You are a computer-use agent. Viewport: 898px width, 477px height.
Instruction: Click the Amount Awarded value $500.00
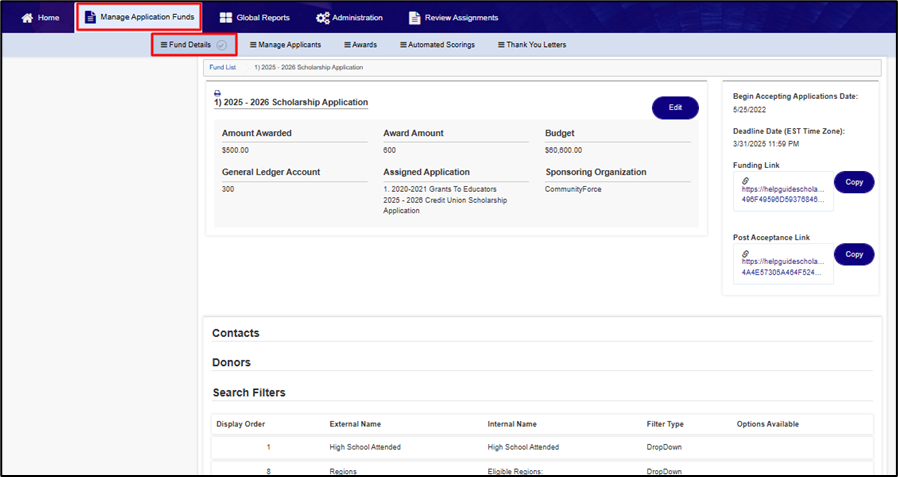pyautogui.click(x=235, y=151)
